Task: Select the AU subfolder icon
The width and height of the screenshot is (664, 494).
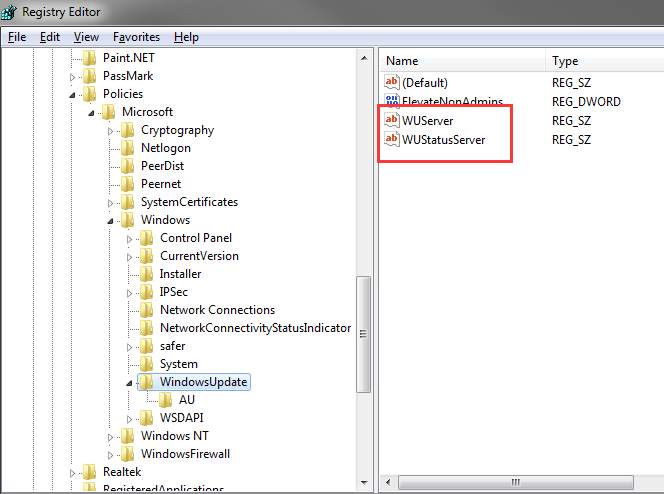Action: pyautogui.click(x=165, y=400)
